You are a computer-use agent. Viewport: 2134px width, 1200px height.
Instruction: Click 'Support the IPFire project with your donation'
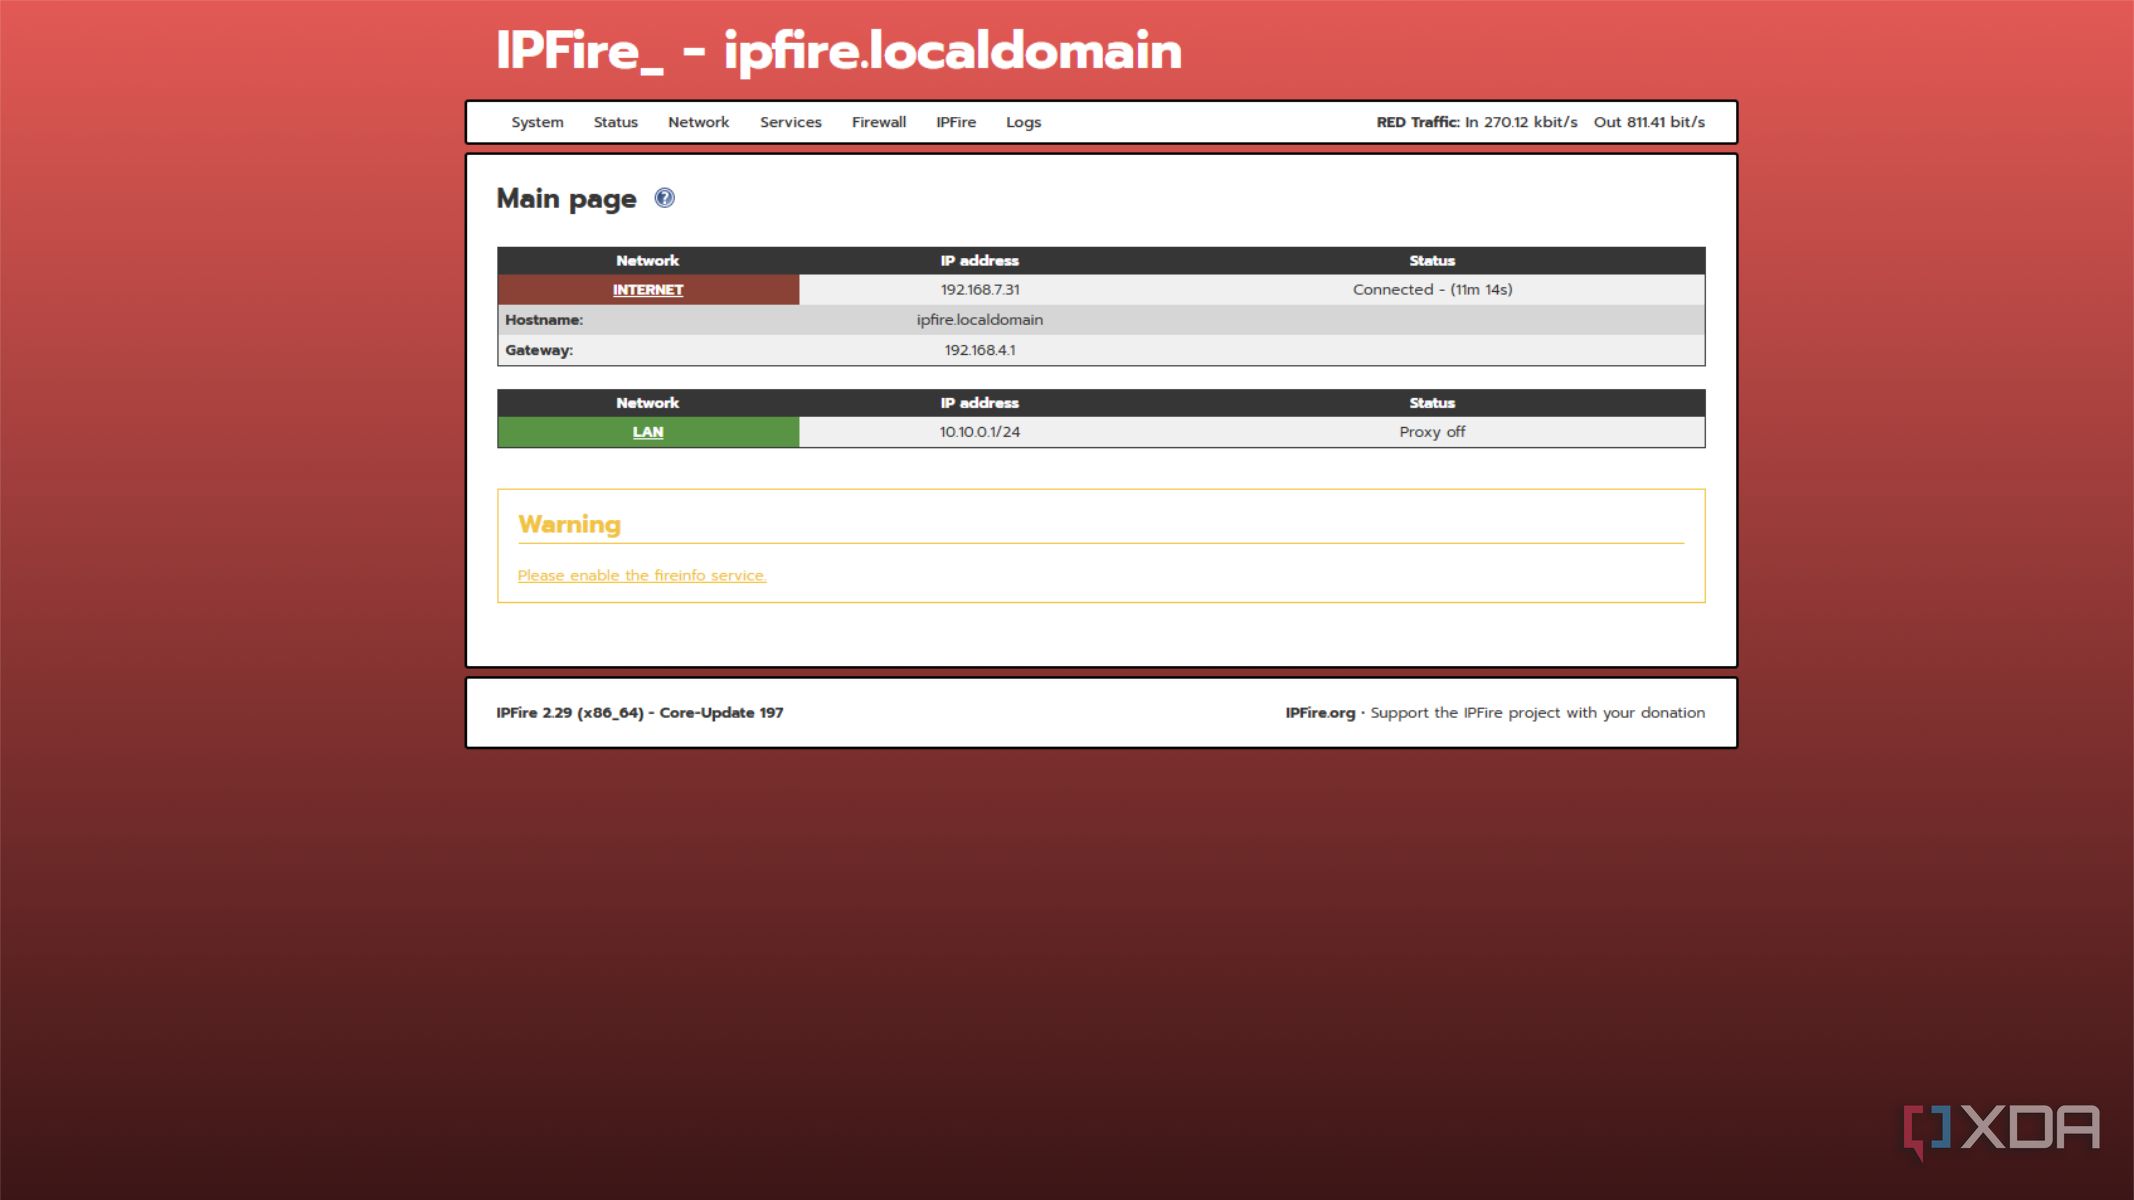point(1537,713)
